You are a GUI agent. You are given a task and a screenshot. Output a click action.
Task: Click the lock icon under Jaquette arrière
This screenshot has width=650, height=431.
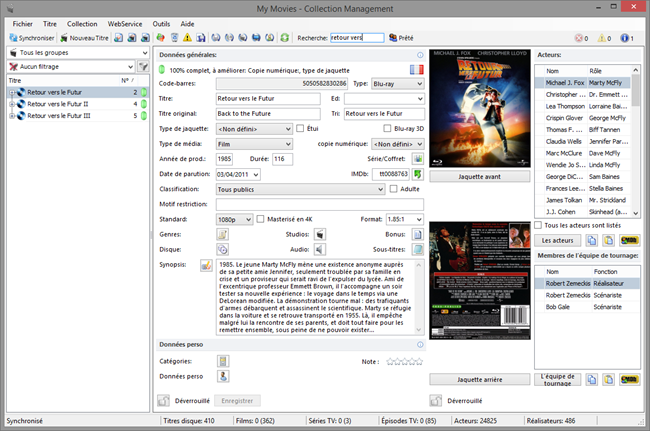click(436, 401)
